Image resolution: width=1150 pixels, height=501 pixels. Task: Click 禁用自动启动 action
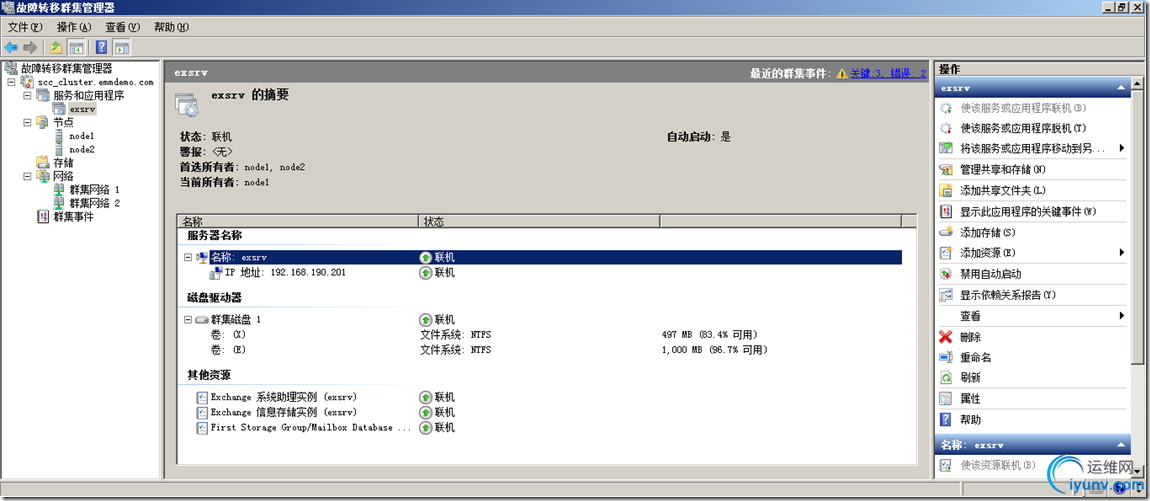991,274
